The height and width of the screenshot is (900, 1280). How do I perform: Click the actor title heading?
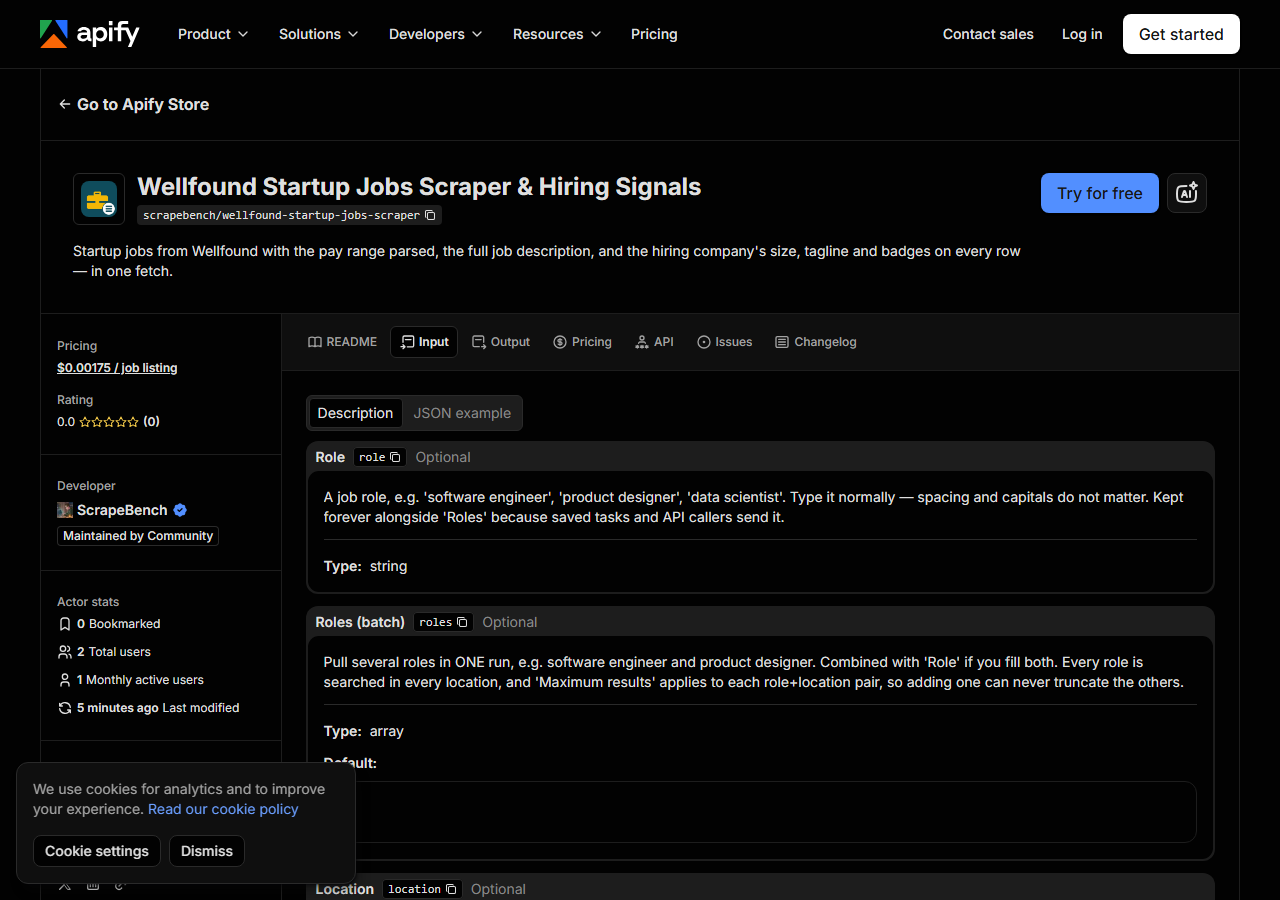point(419,187)
